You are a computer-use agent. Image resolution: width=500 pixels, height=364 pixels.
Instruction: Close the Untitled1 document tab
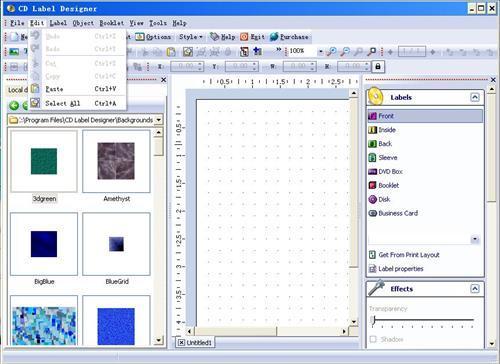(x=181, y=342)
